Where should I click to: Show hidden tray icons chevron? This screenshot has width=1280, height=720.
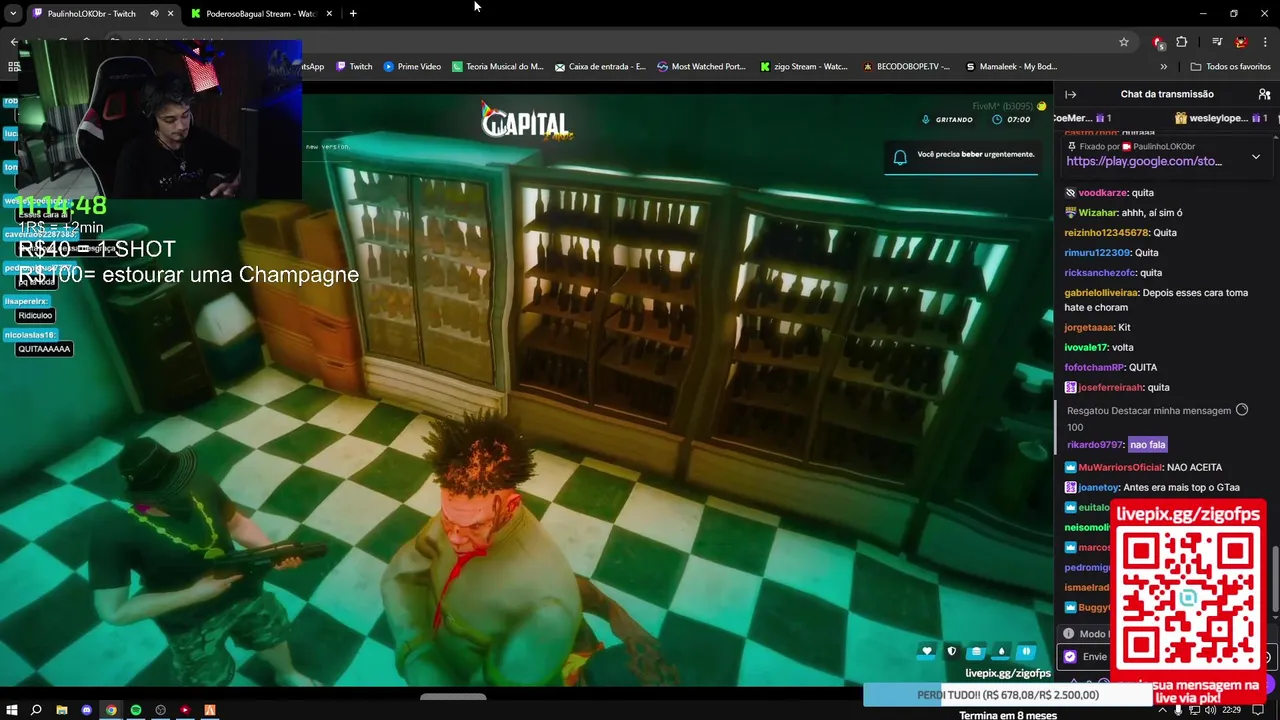pos(1163,710)
